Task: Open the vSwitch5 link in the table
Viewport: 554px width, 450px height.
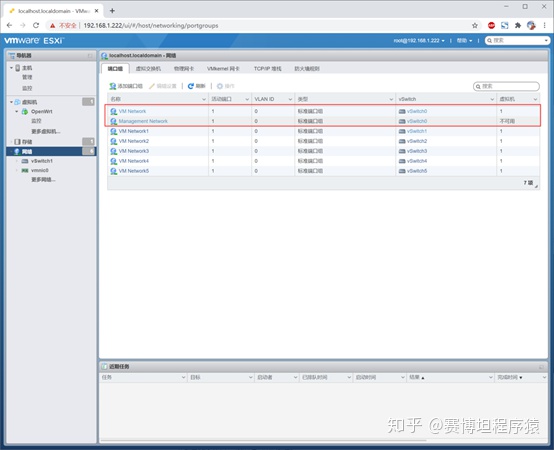Action: coord(417,171)
